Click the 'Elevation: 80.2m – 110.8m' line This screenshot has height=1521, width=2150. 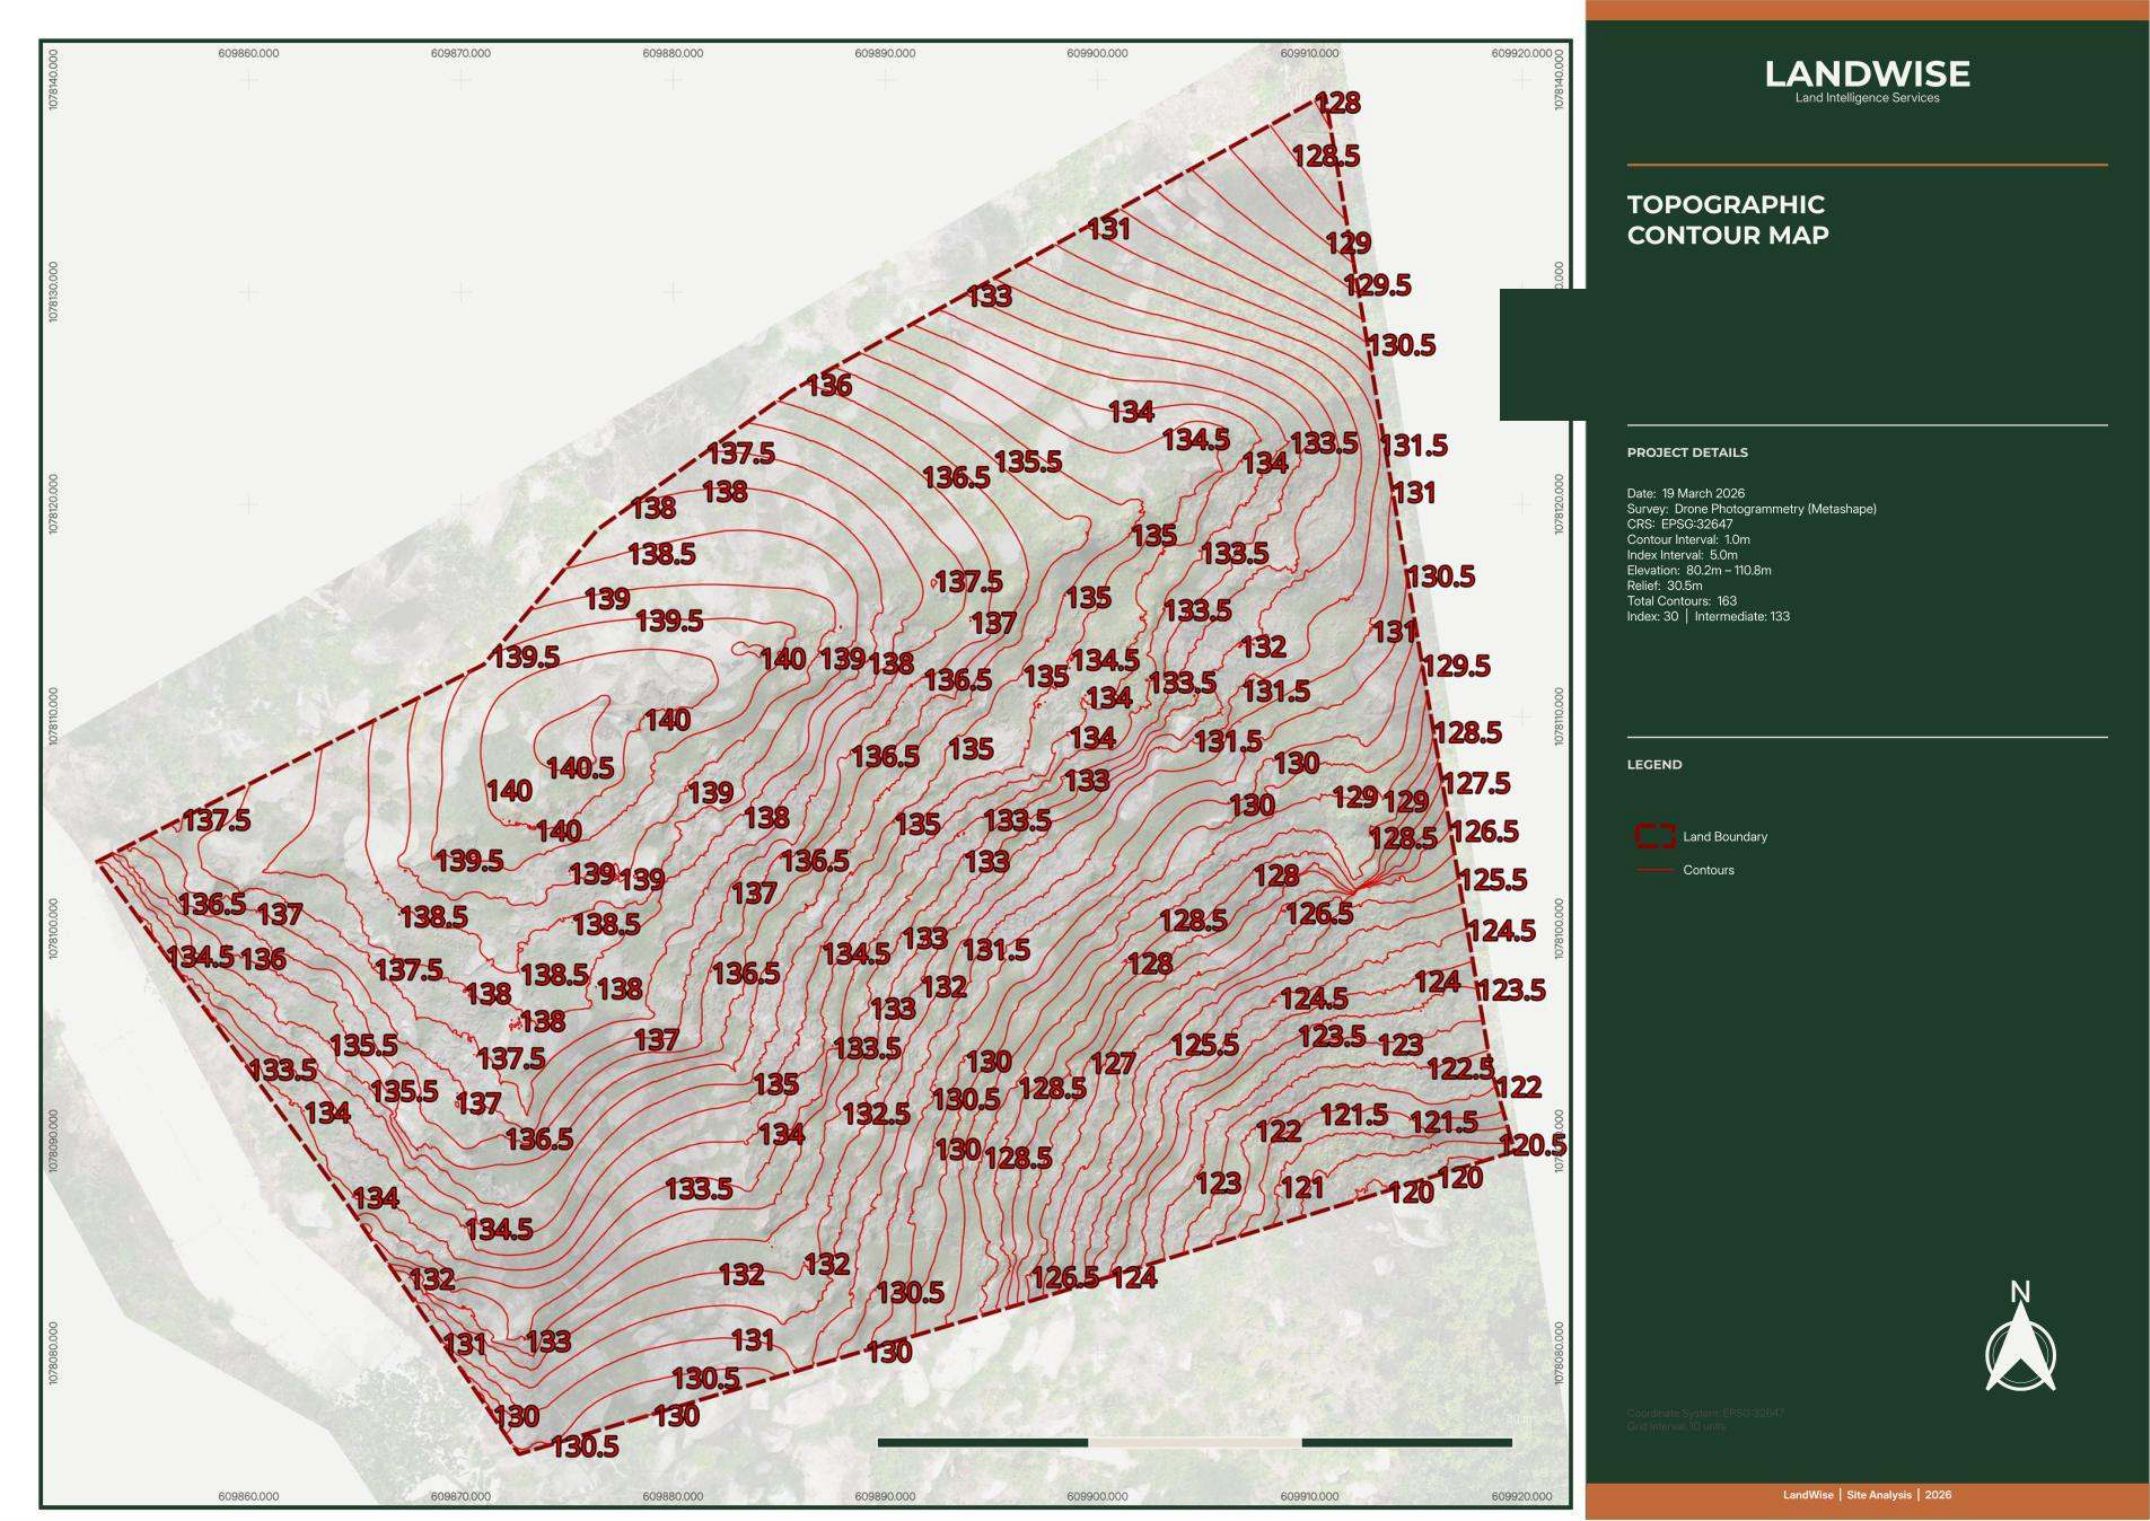pos(1699,570)
